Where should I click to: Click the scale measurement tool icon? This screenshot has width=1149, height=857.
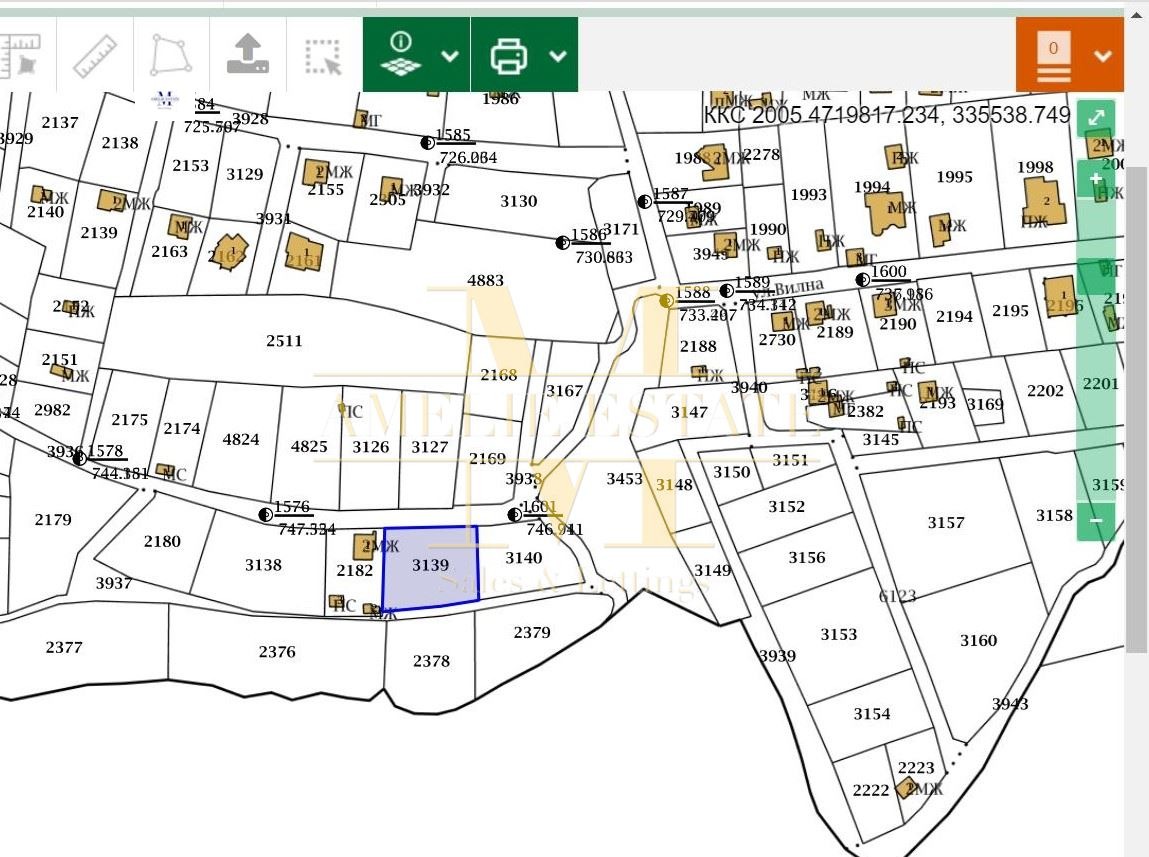pyautogui.click(x=20, y=55)
